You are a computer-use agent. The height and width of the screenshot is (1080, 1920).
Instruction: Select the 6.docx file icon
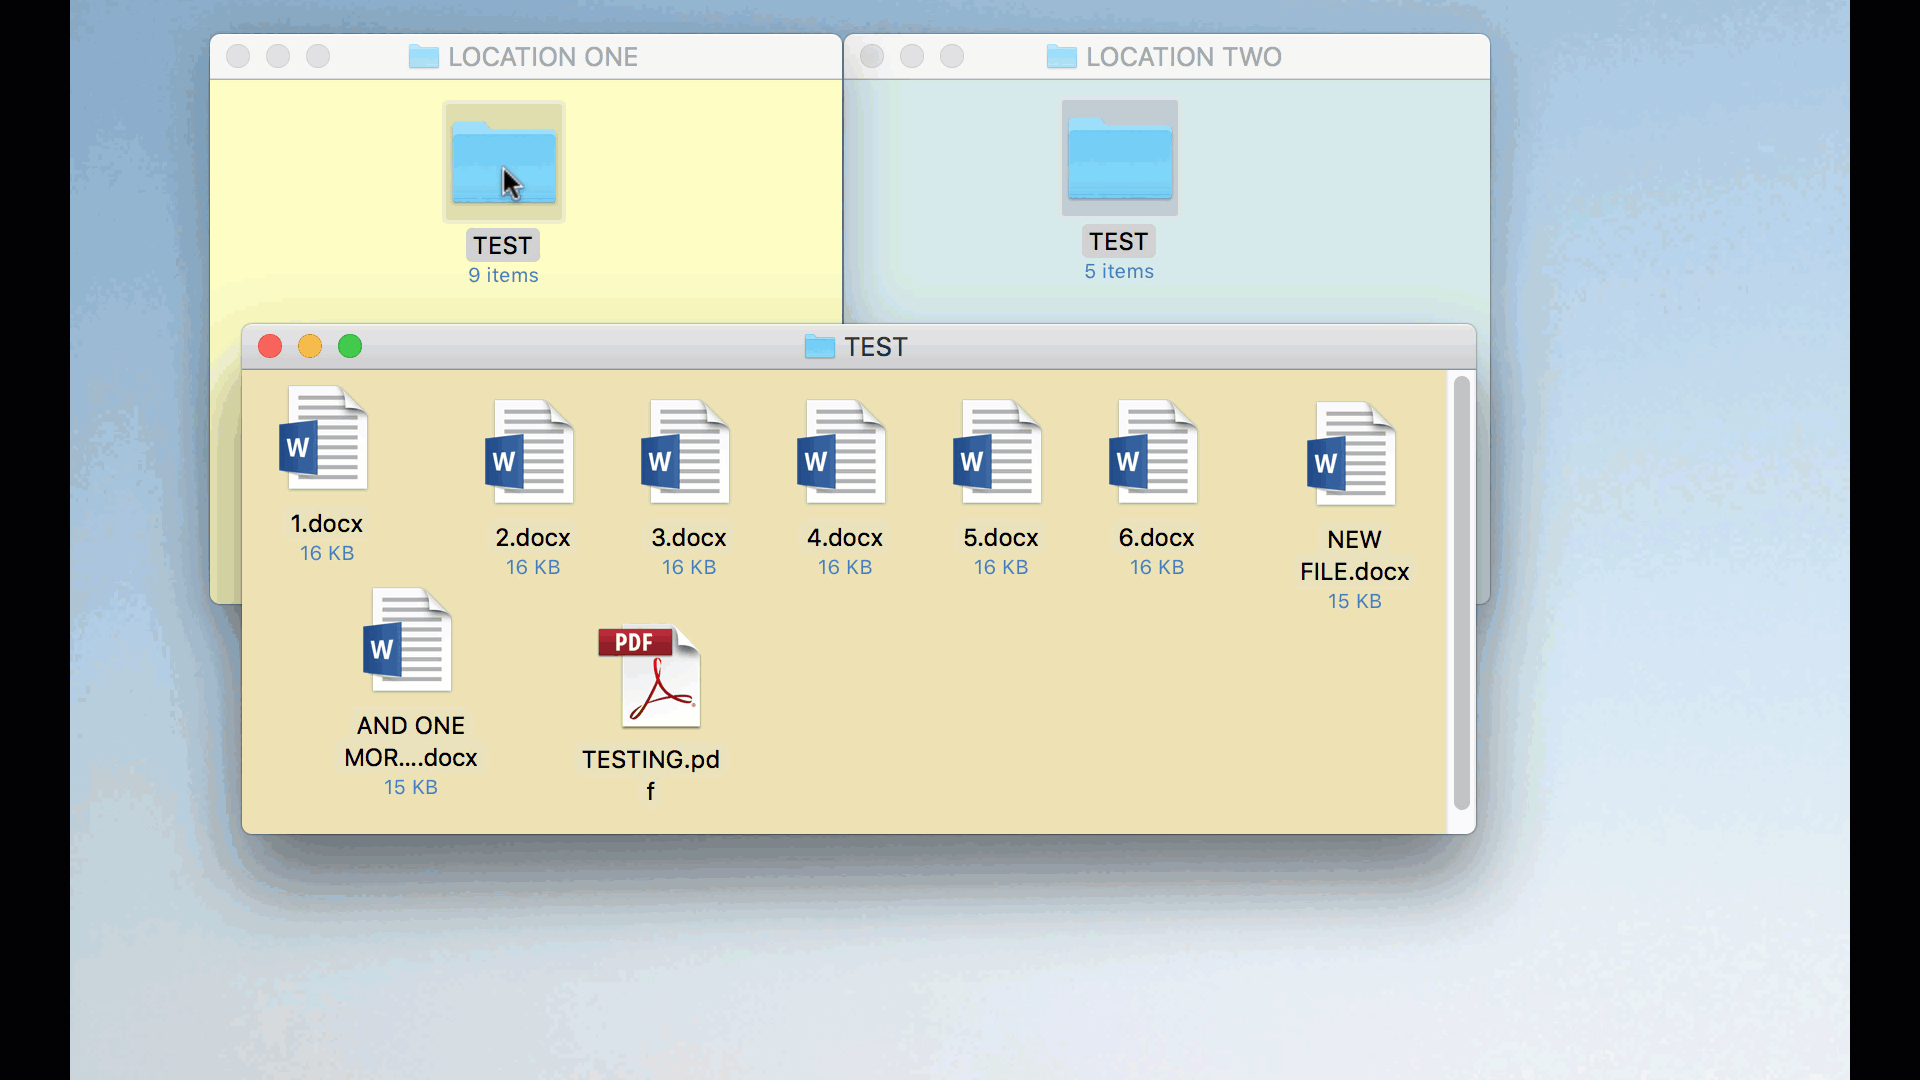(x=1155, y=453)
